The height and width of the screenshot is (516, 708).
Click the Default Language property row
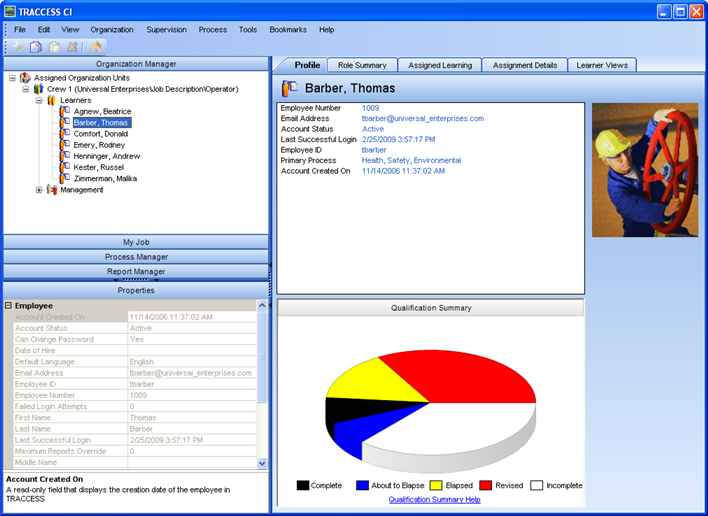click(x=135, y=362)
